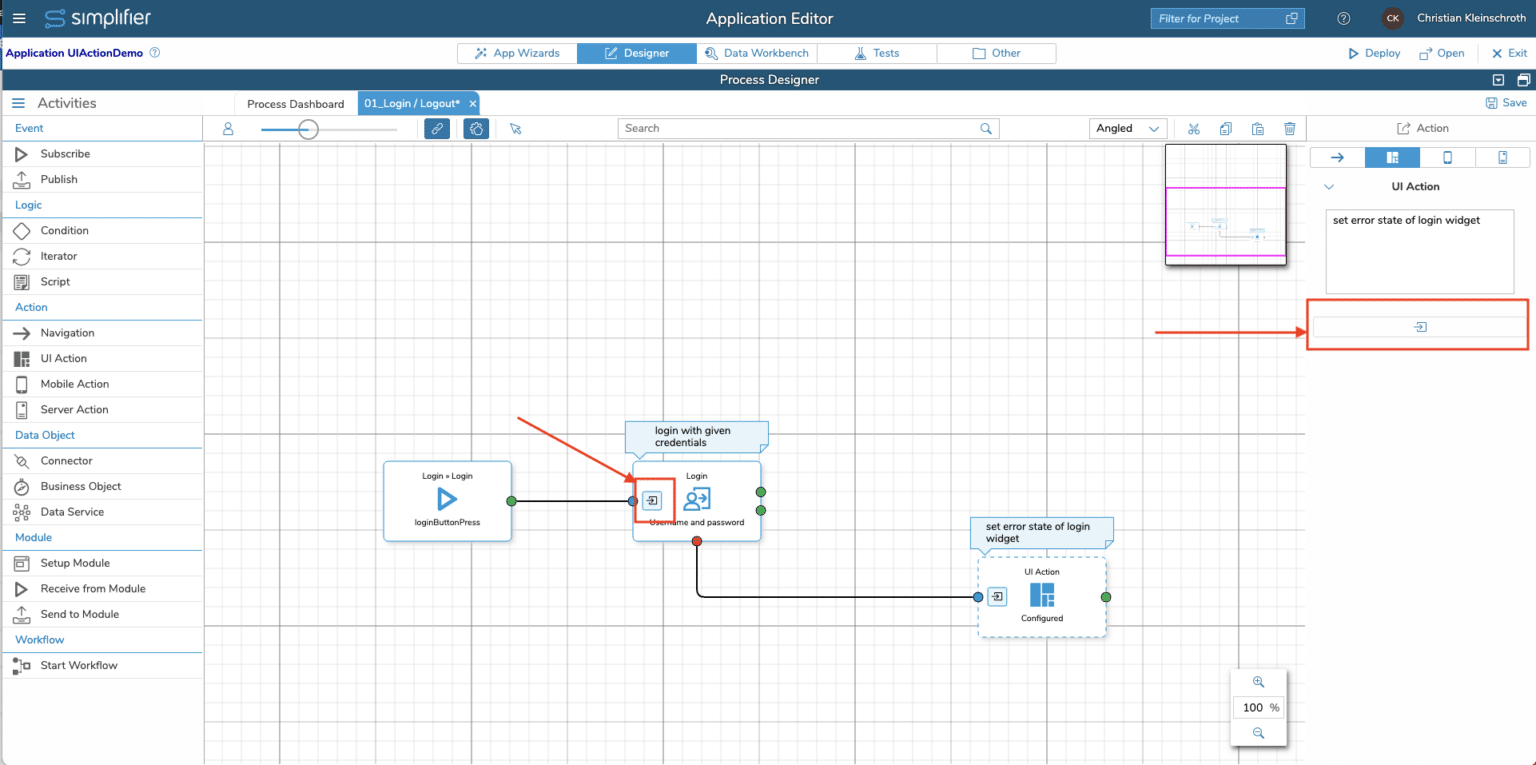Paste shape from clipboard icon
Image resolution: width=1536 pixels, height=765 pixels.
coord(1257,128)
